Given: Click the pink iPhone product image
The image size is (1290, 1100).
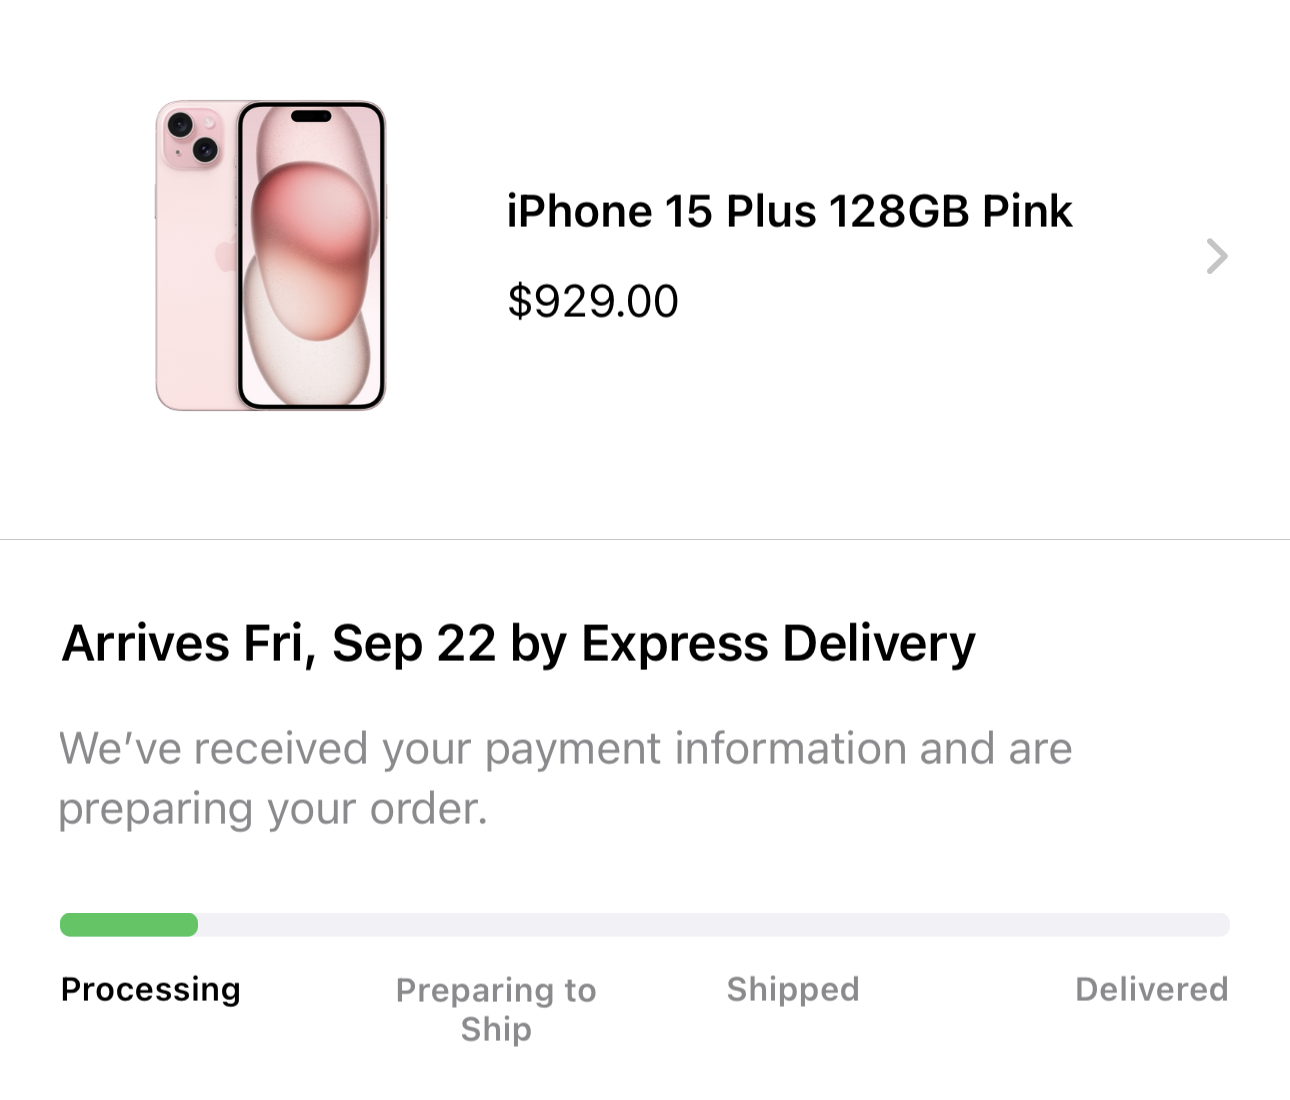Looking at the screenshot, I should point(270,255).
